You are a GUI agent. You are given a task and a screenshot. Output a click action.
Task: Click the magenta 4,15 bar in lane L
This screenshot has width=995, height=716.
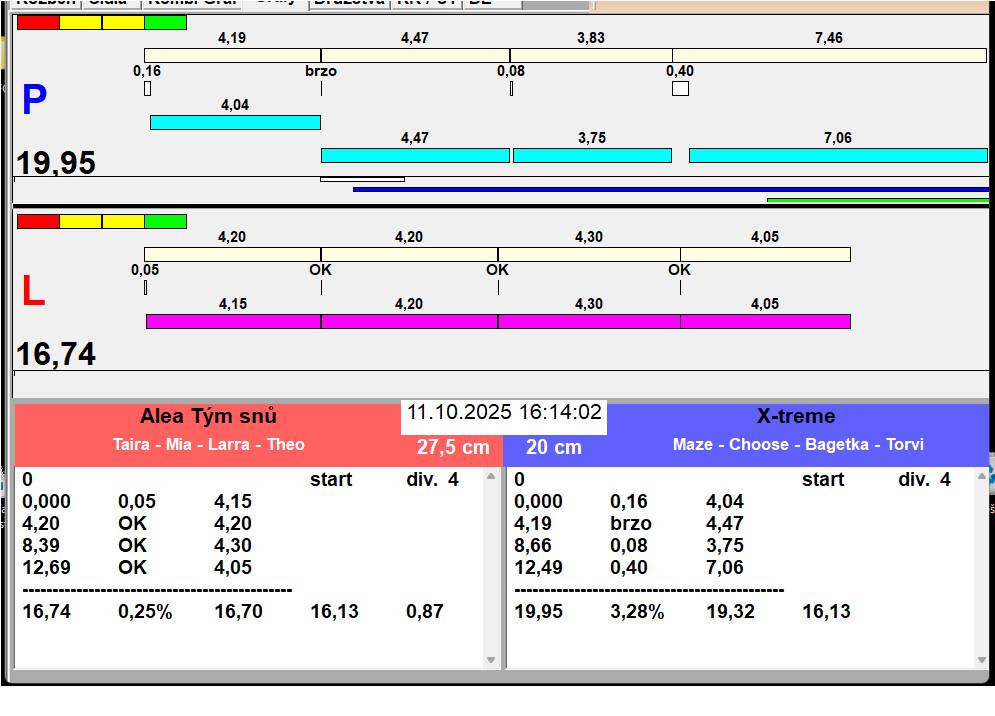tap(233, 321)
